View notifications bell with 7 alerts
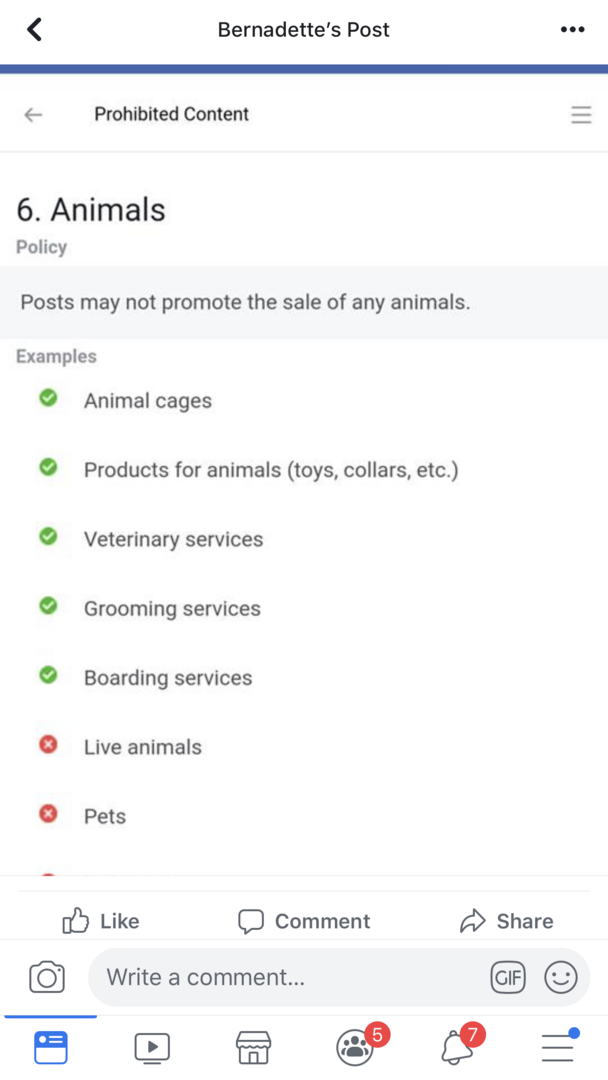This screenshot has height=1080, width=608. pos(458,1047)
